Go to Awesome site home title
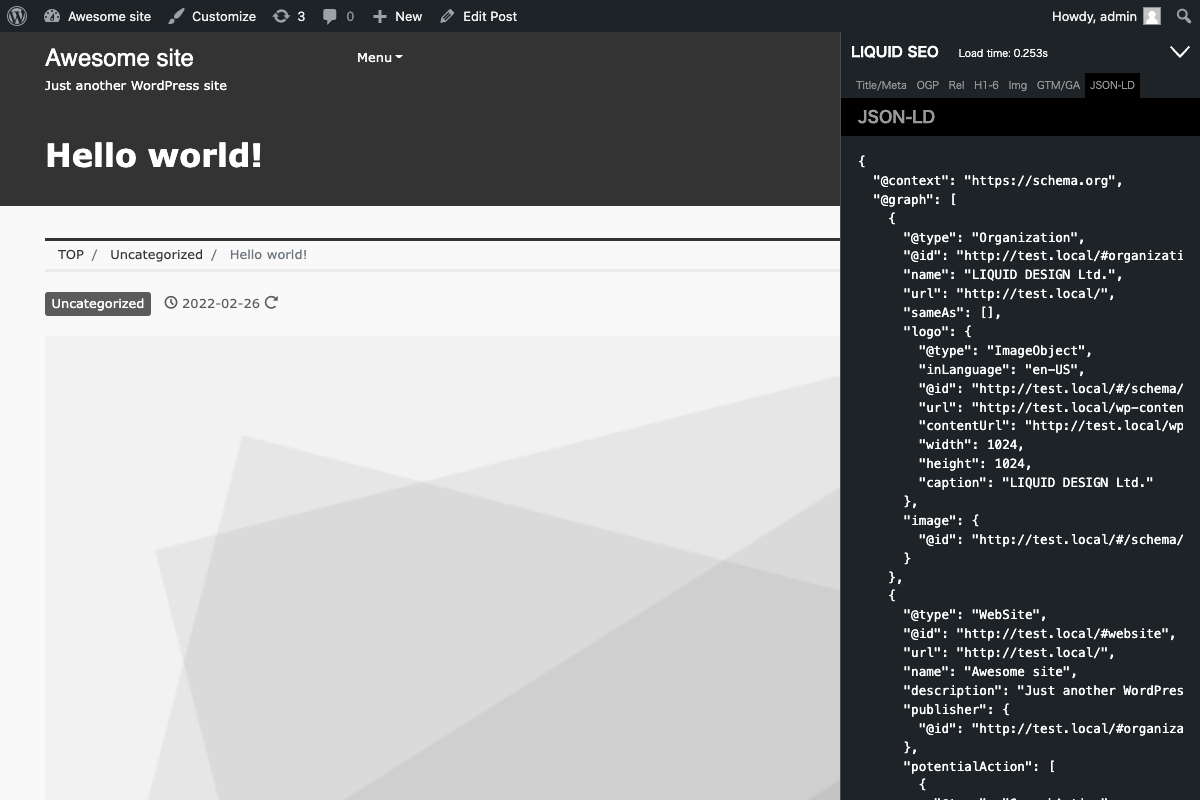Screen dimensions: 1200x800 (119, 58)
